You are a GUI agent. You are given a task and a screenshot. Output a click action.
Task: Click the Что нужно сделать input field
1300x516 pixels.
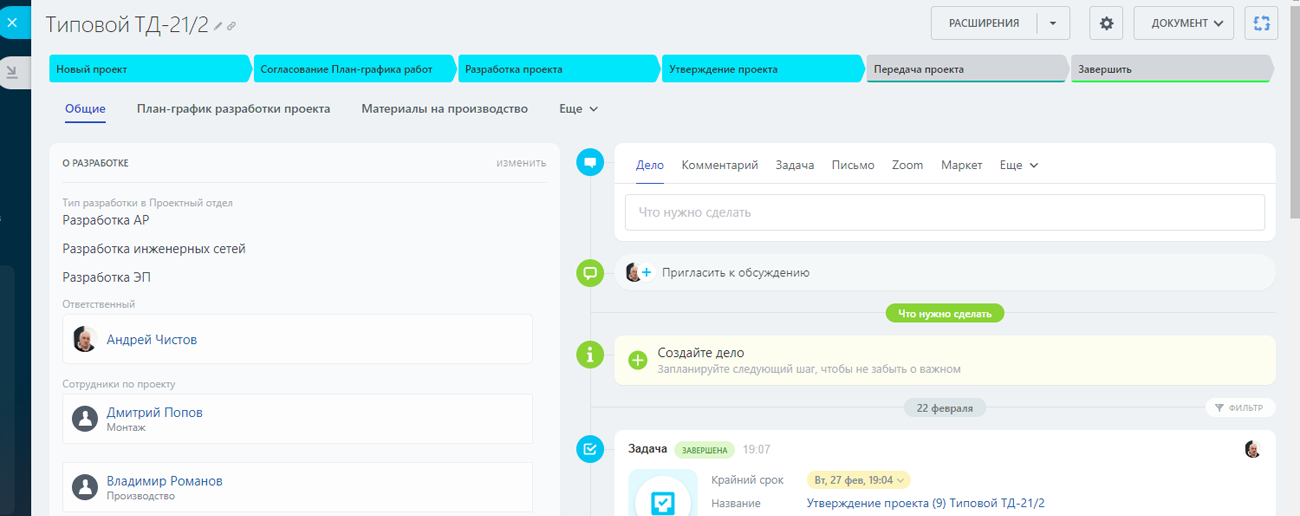point(944,212)
